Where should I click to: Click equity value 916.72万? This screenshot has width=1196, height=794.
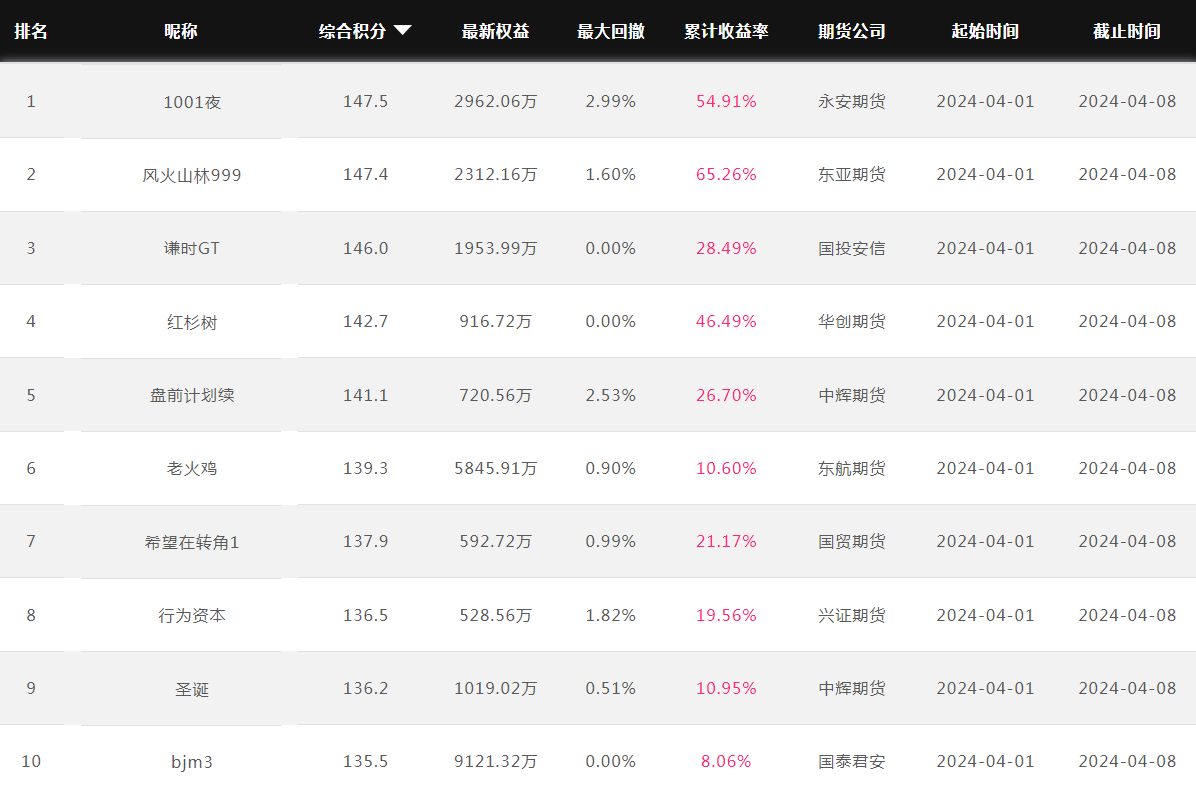[496, 322]
